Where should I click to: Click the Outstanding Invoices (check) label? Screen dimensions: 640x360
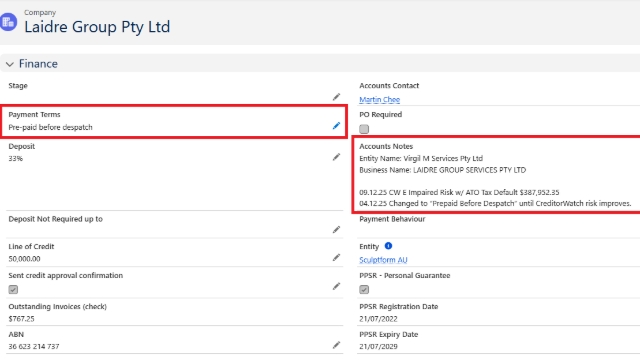click(58, 307)
